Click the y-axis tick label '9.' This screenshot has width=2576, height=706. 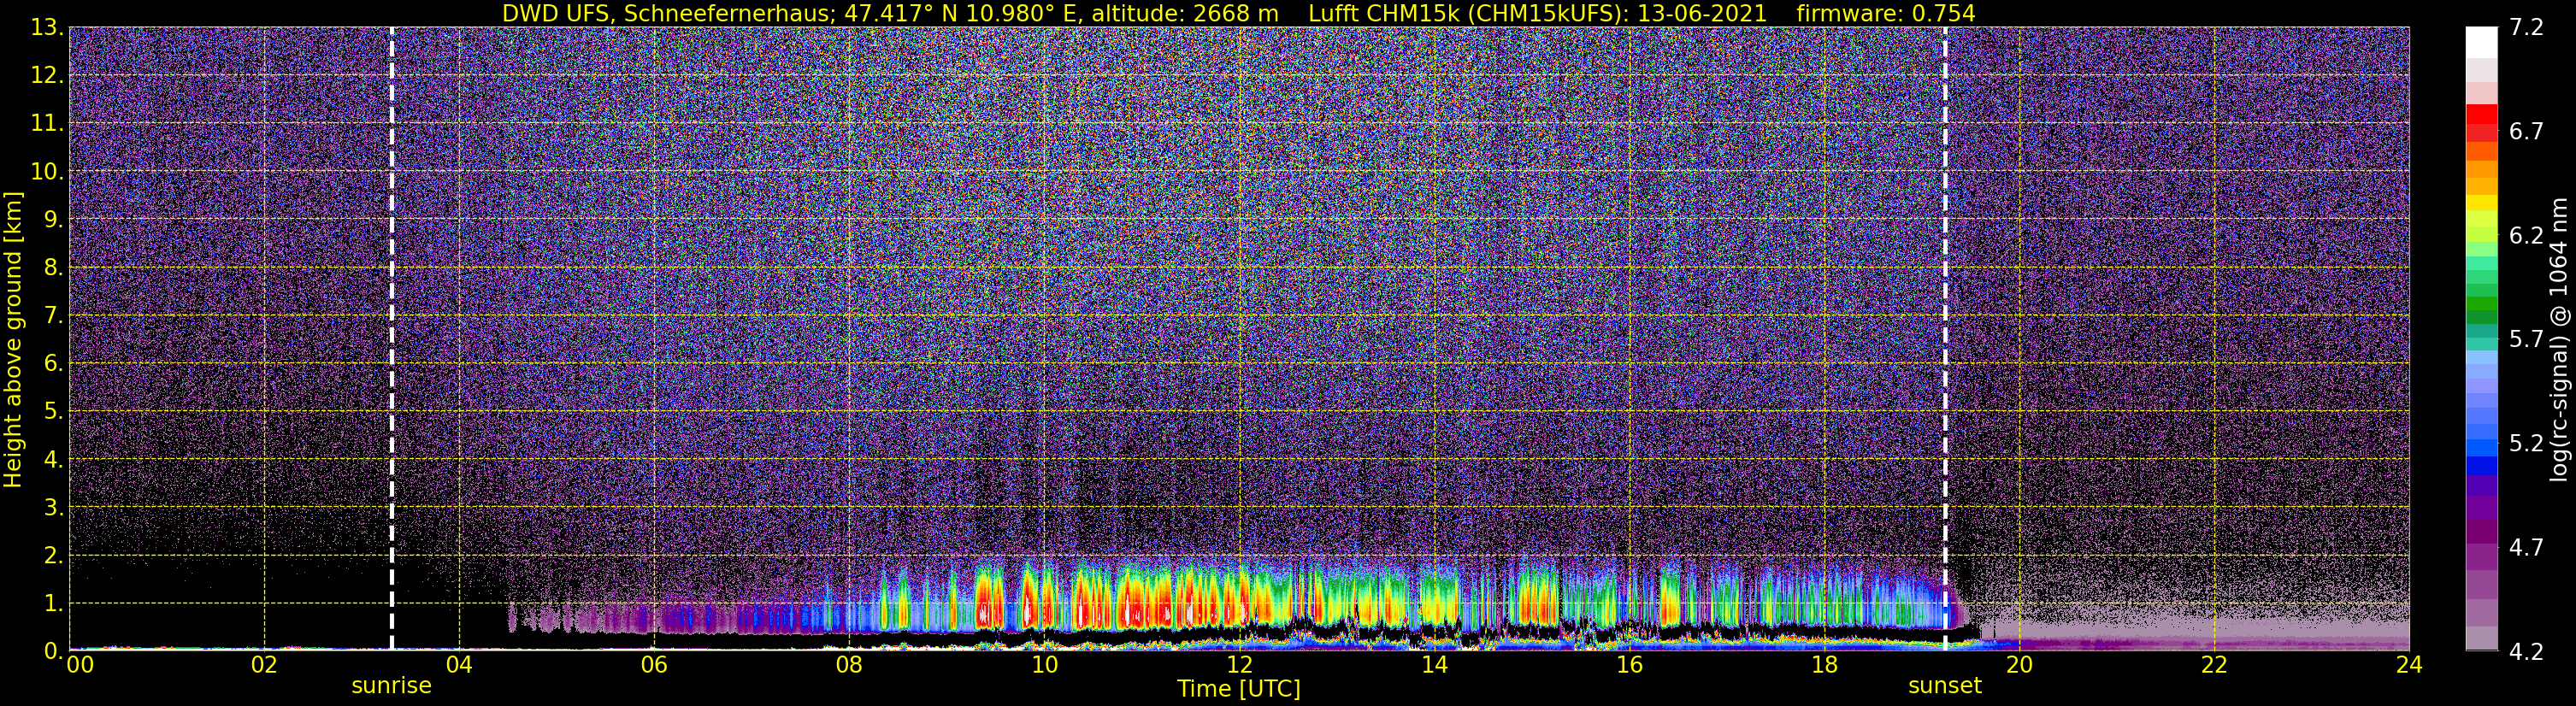tap(54, 220)
